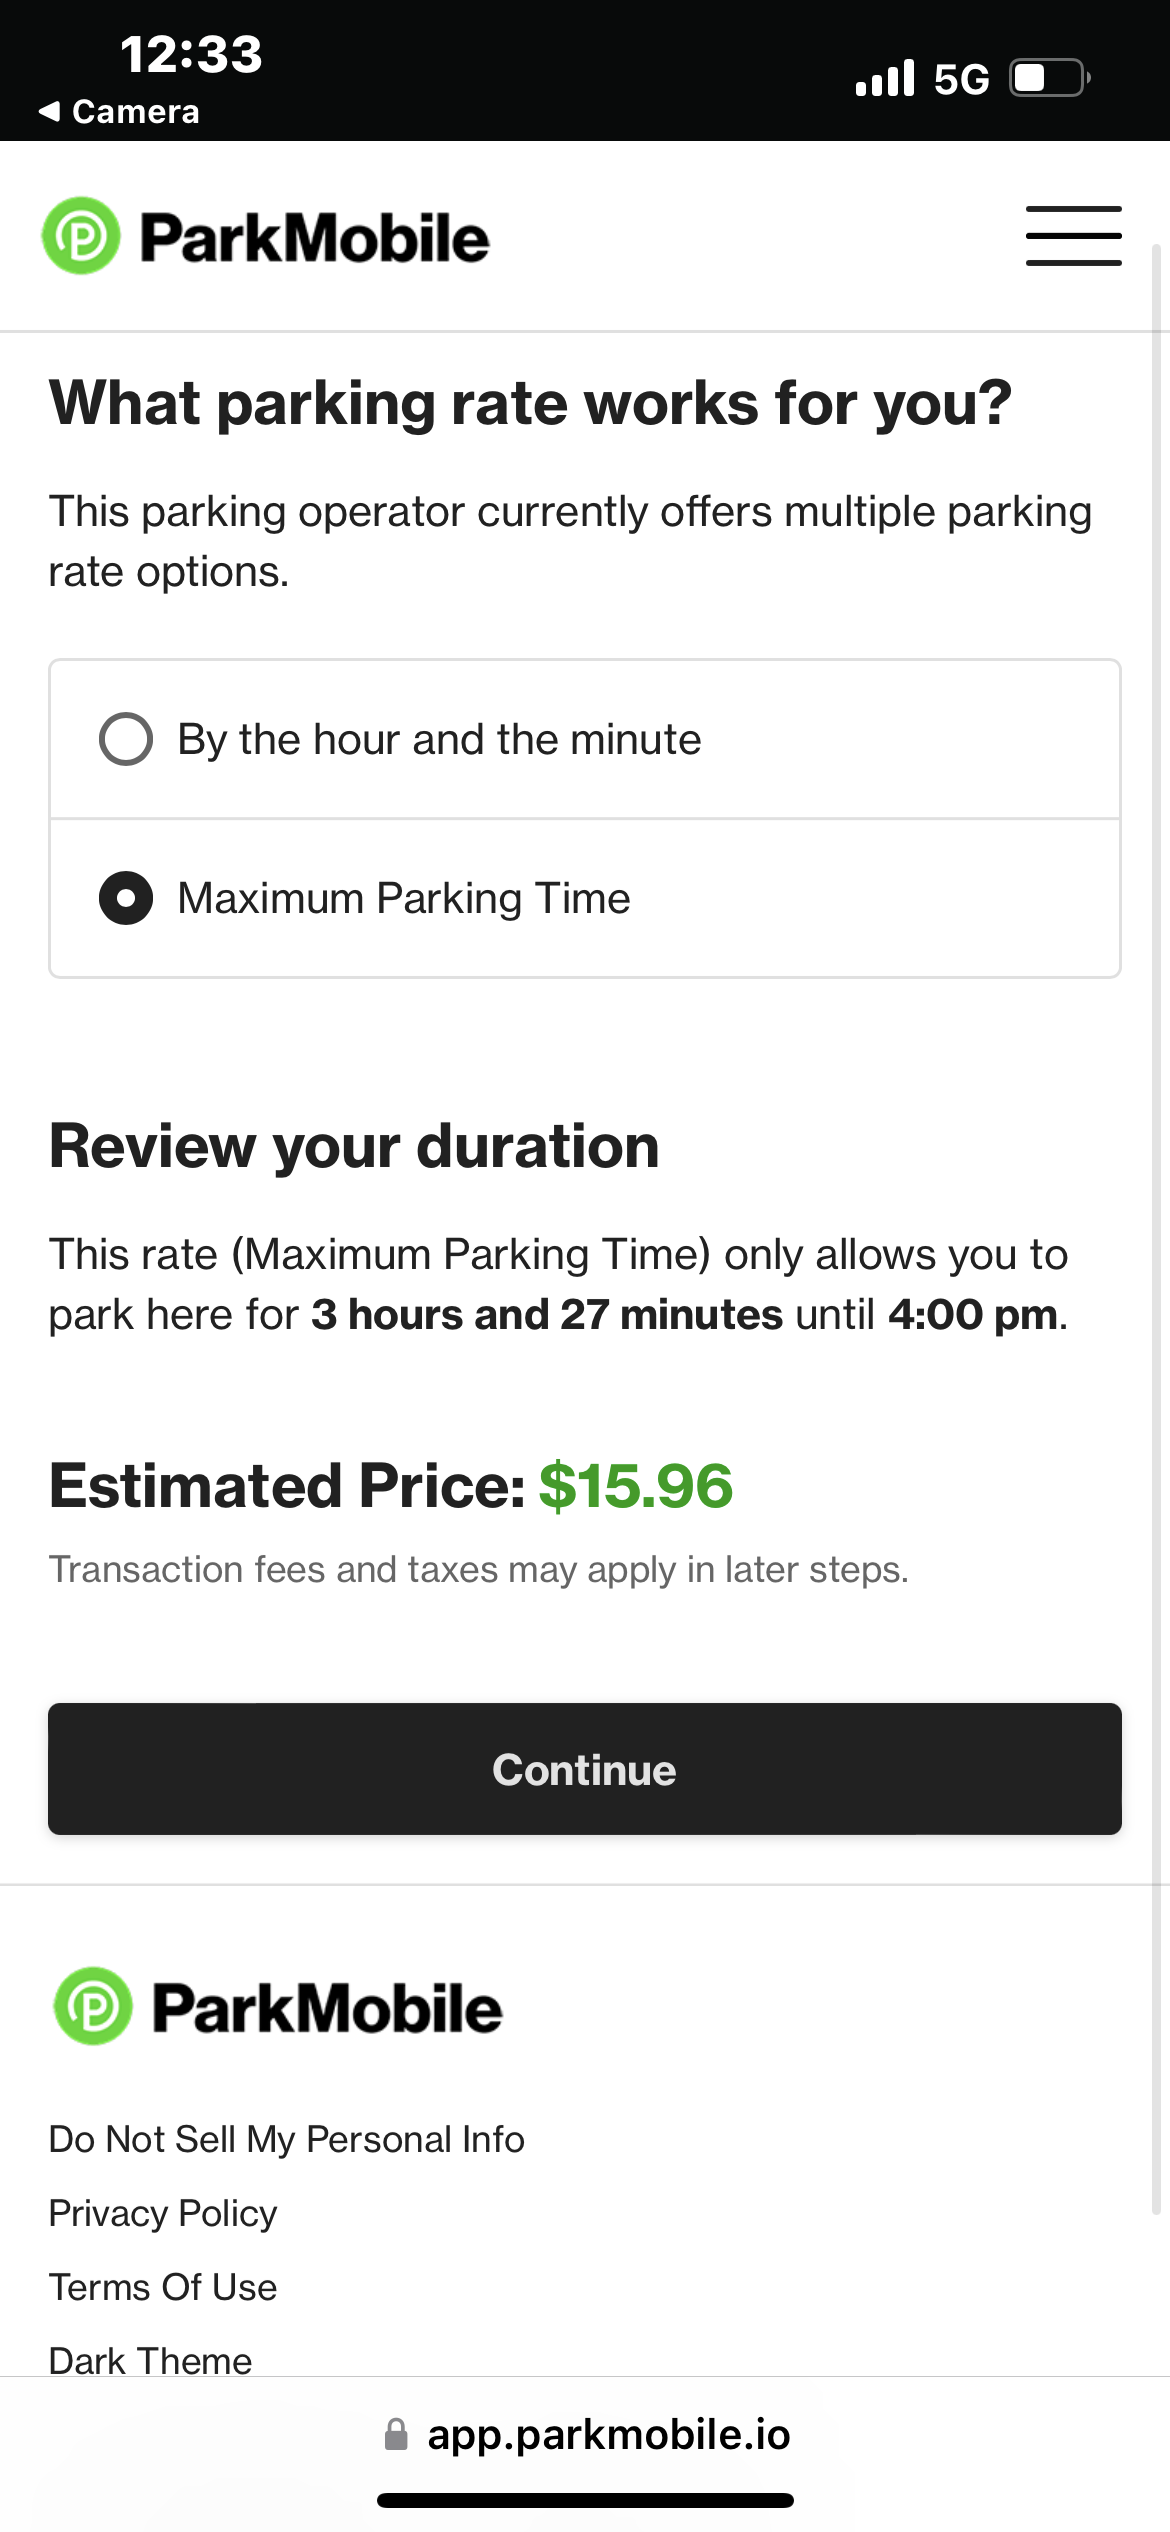Tap the lock icon in address bar
Viewport: 1170px width, 2532px height.
click(x=396, y=2434)
